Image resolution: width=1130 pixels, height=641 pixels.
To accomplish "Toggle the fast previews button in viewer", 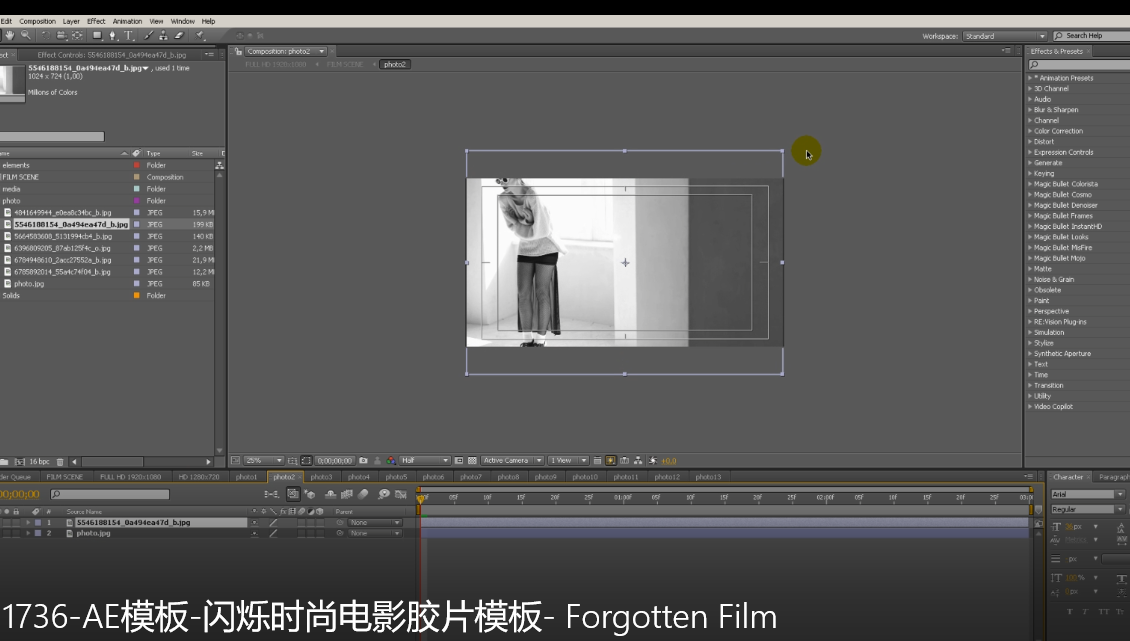I will pyautogui.click(x=610, y=461).
